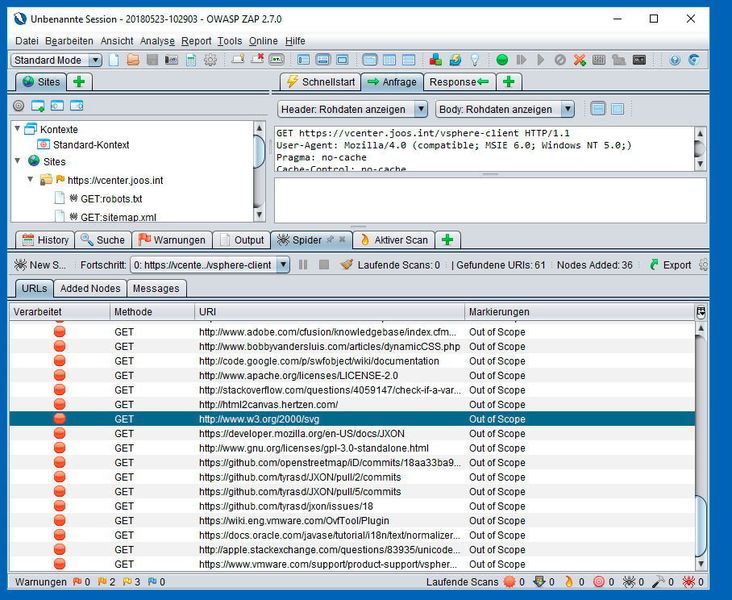Open Body: Rohdaten anzeigen dropdown
This screenshot has height=600, width=732.
(505, 109)
